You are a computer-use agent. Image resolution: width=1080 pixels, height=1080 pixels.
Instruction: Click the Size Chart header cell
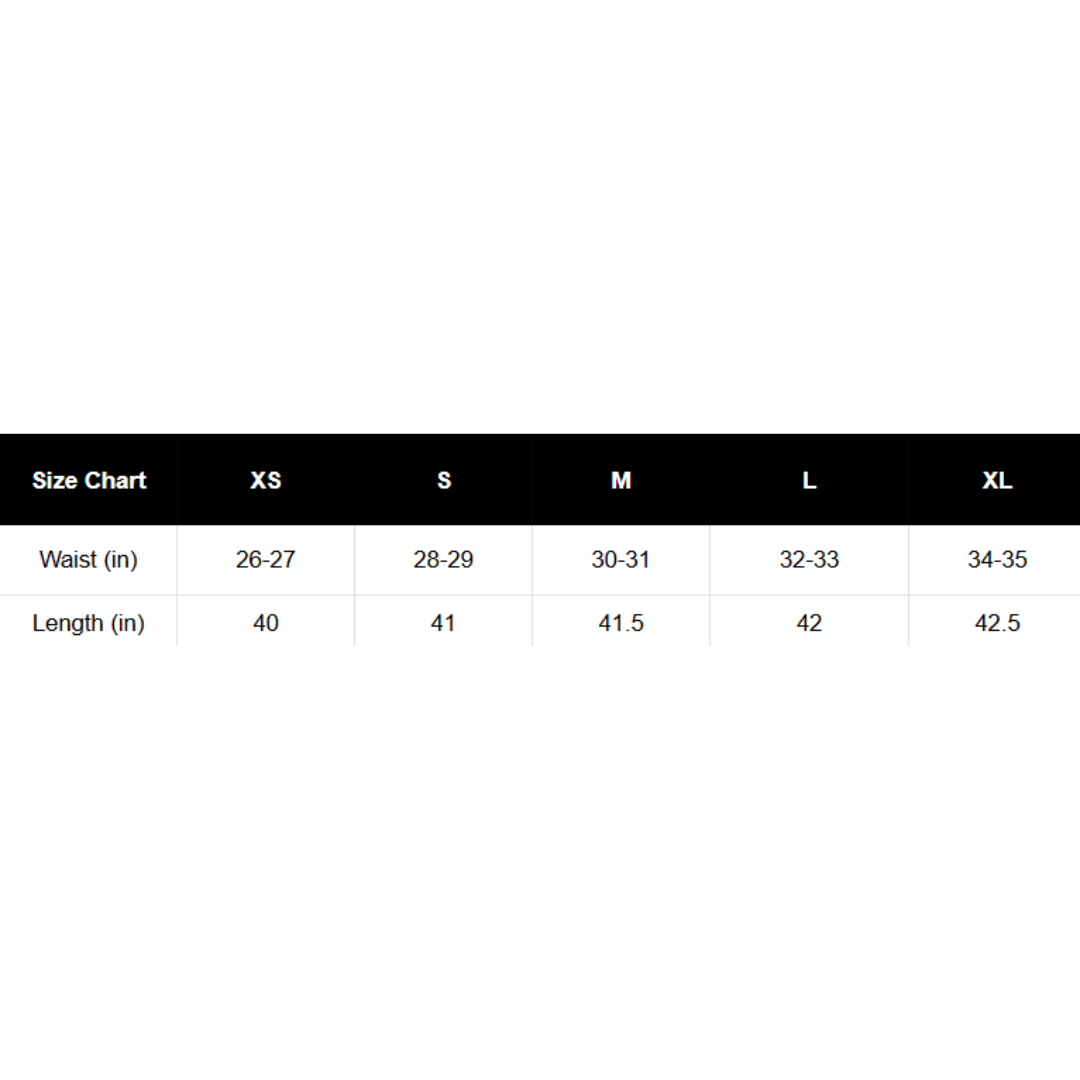(x=89, y=480)
